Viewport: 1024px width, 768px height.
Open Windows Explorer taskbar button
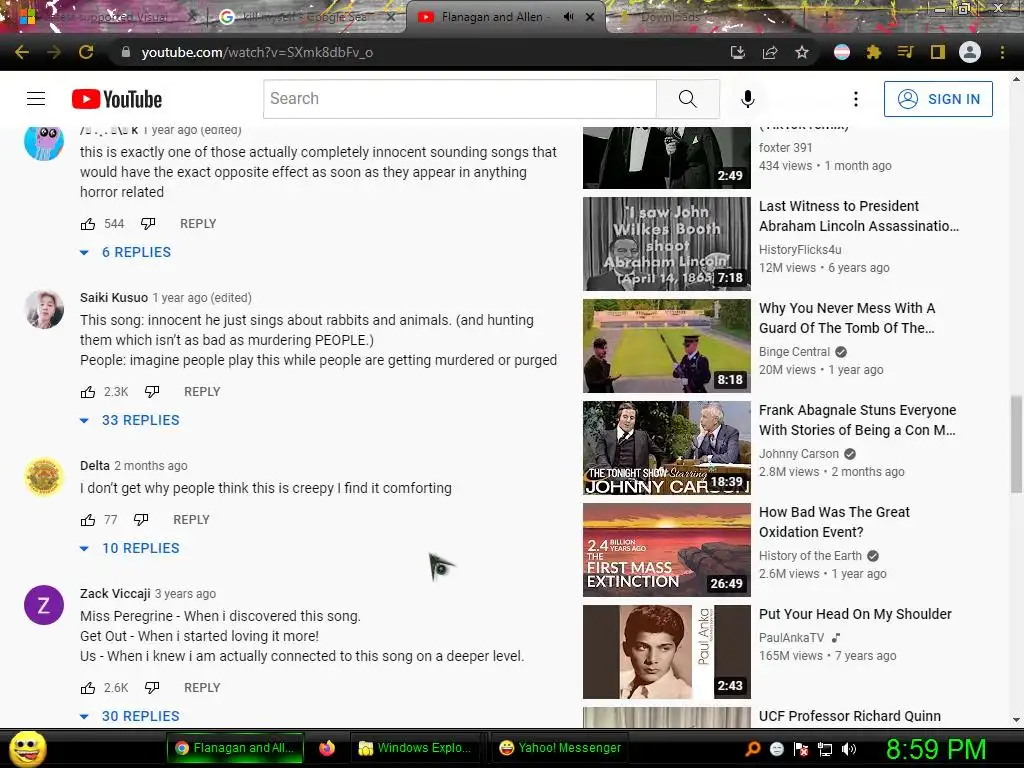[x=415, y=748]
